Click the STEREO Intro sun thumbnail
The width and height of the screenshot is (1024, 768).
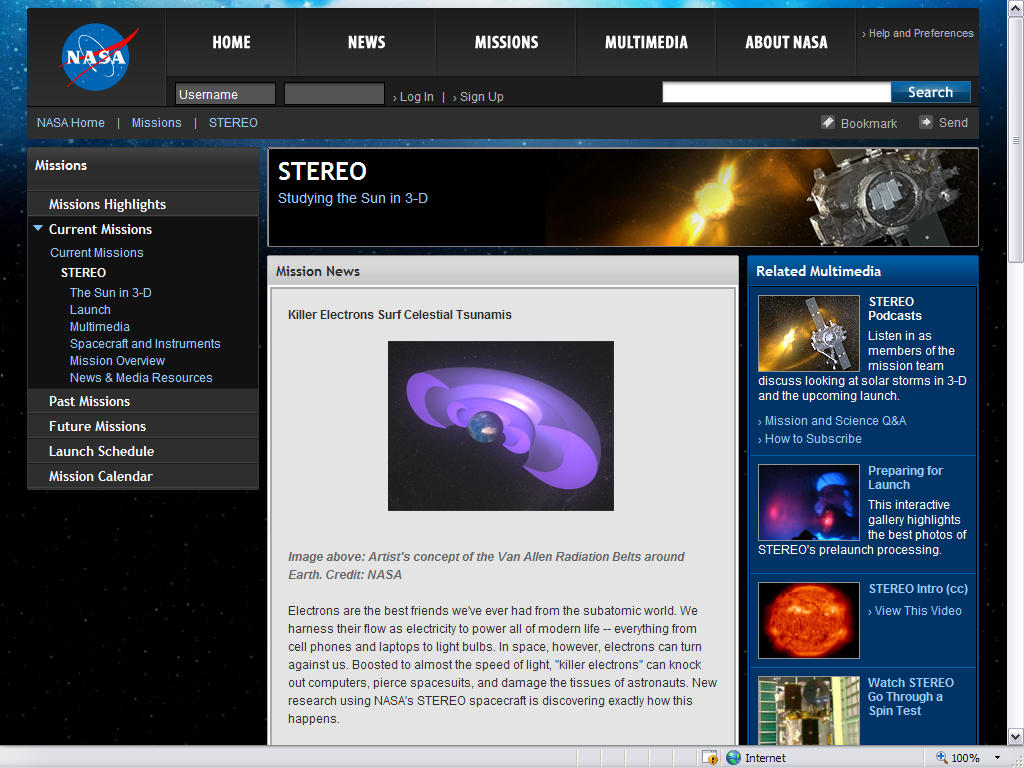pyautogui.click(x=808, y=620)
